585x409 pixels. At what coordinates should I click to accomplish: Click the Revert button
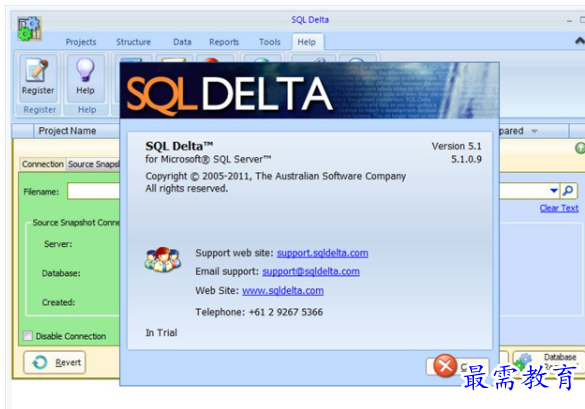pyautogui.click(x=55, y=362)
